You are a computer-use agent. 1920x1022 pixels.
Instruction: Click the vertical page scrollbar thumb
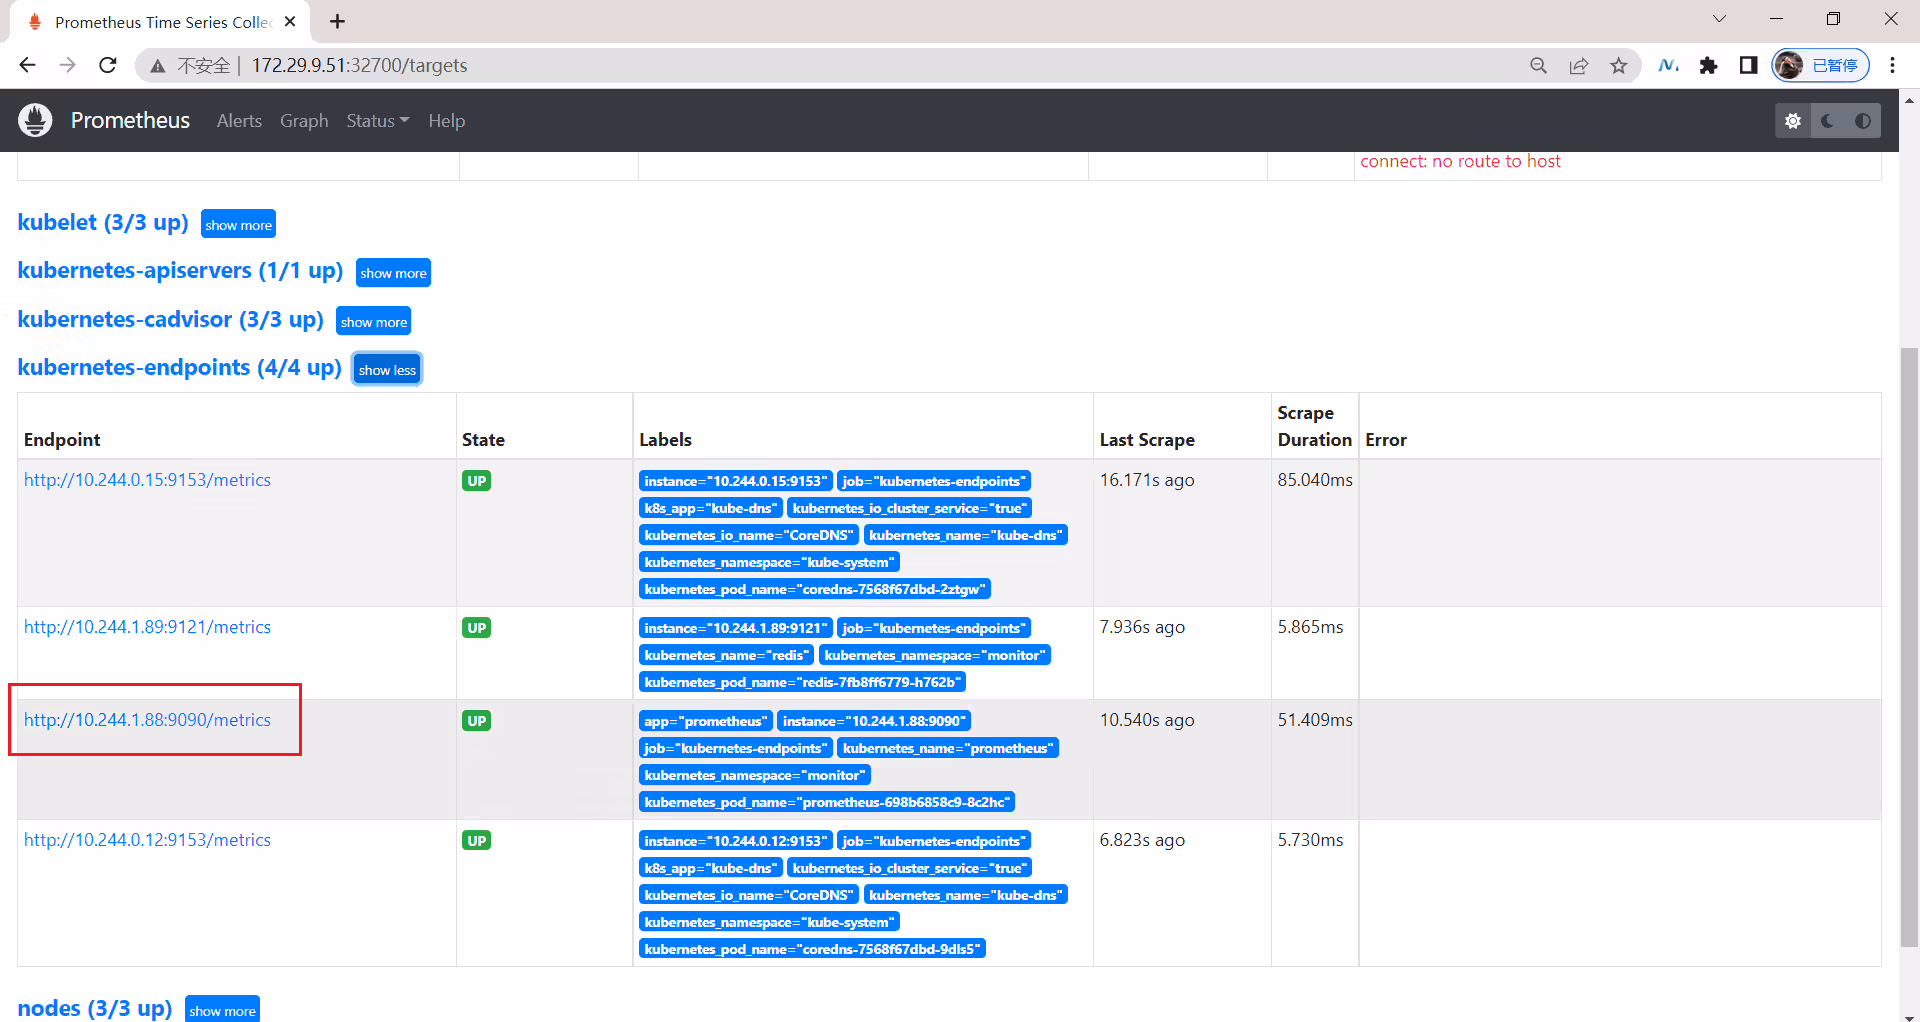tap(1909, 645)
